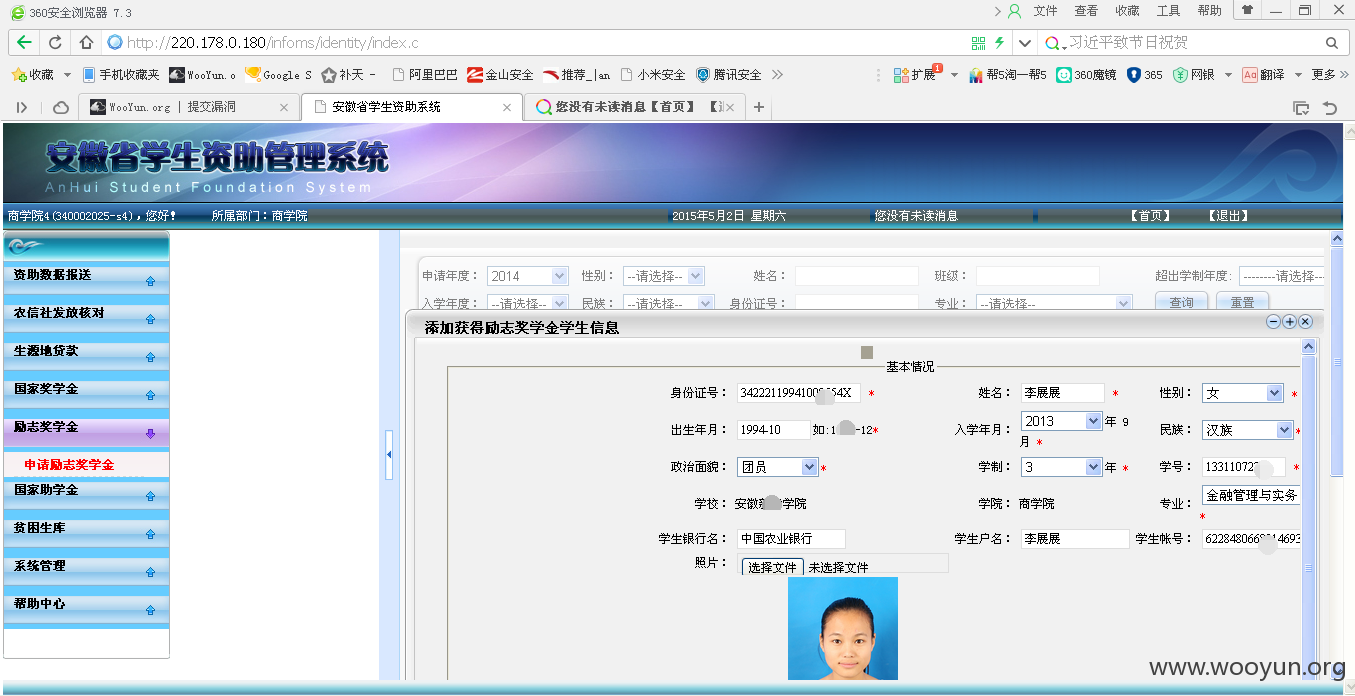Open 政治面貌 团员 dropdown
This screenshot has height=696, width=1355.
tap(778, 467)
